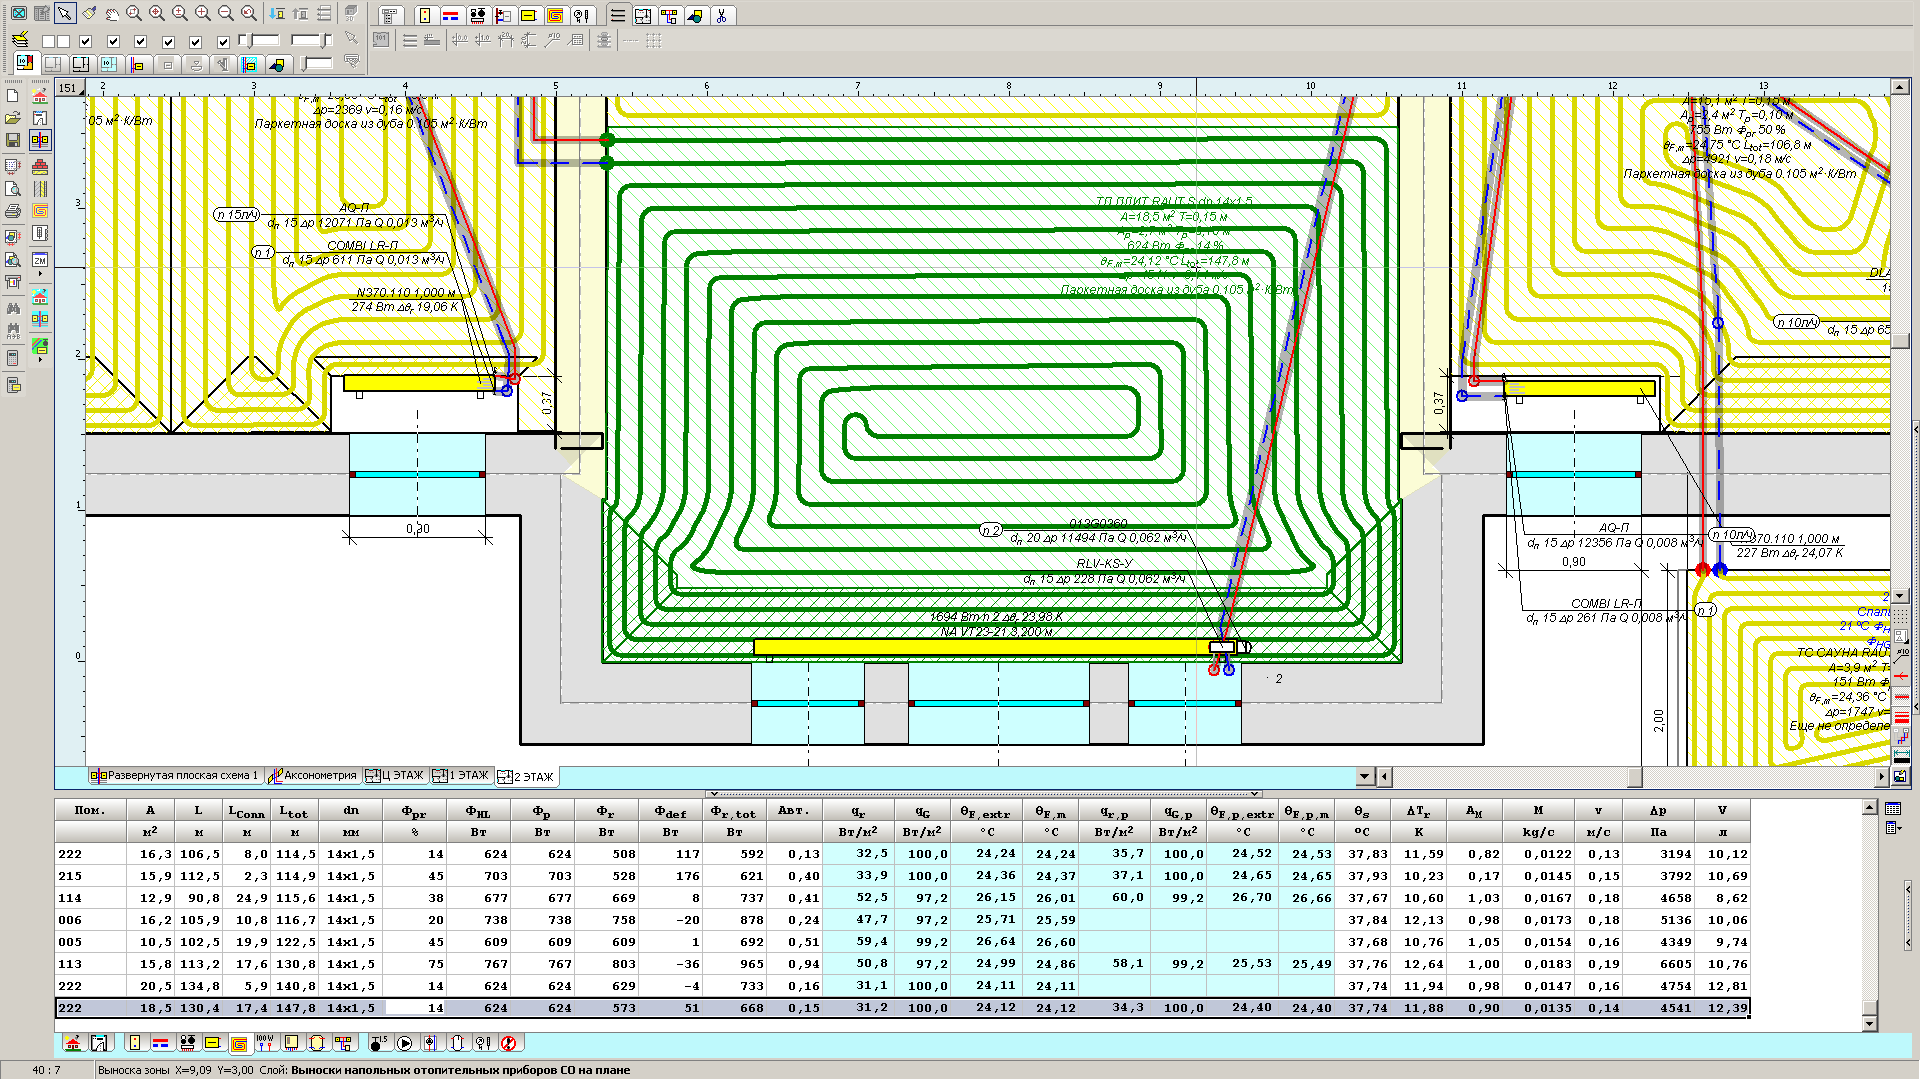Screen dimensions: 1920x1080
Task: Uncheck the leftmost checked layer checkbox
Action: coord(86,41)
